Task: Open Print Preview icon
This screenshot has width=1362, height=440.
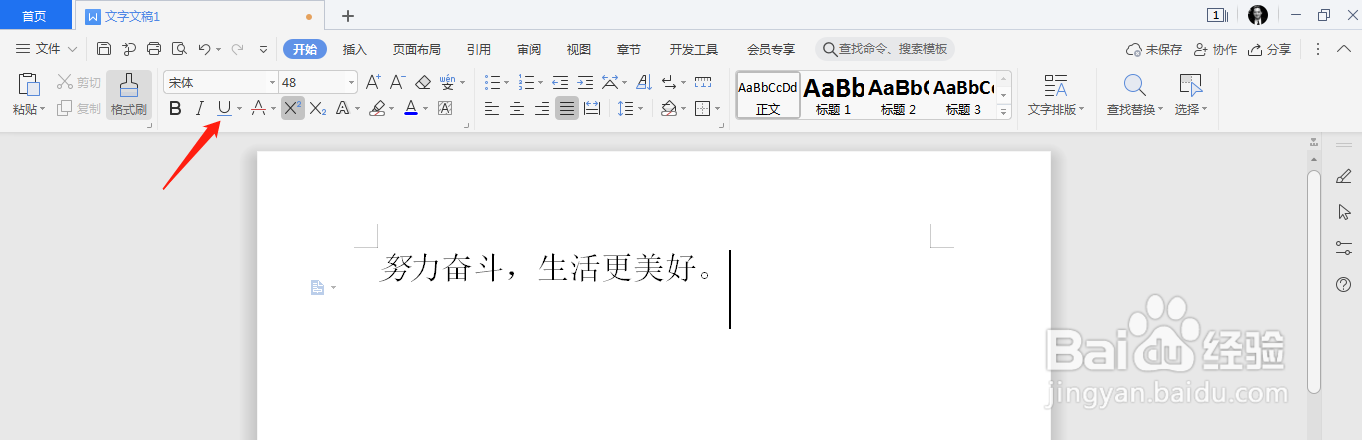Action: click(179, 49)
